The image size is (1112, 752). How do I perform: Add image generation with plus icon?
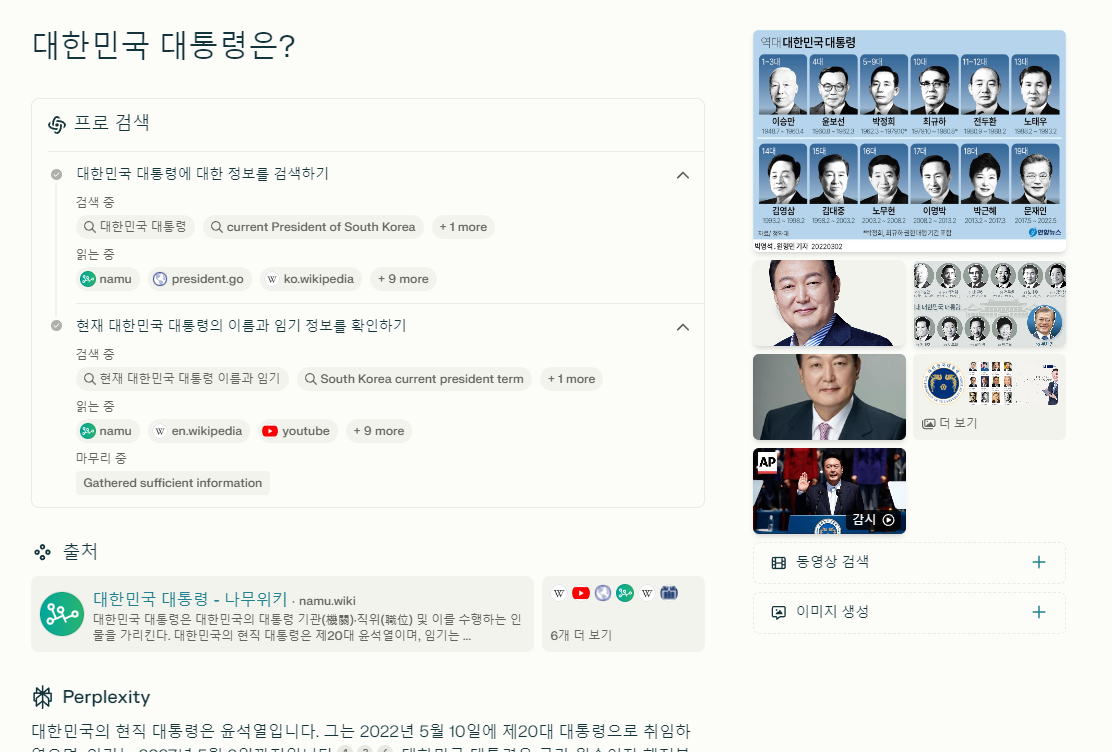(1038, 612)
